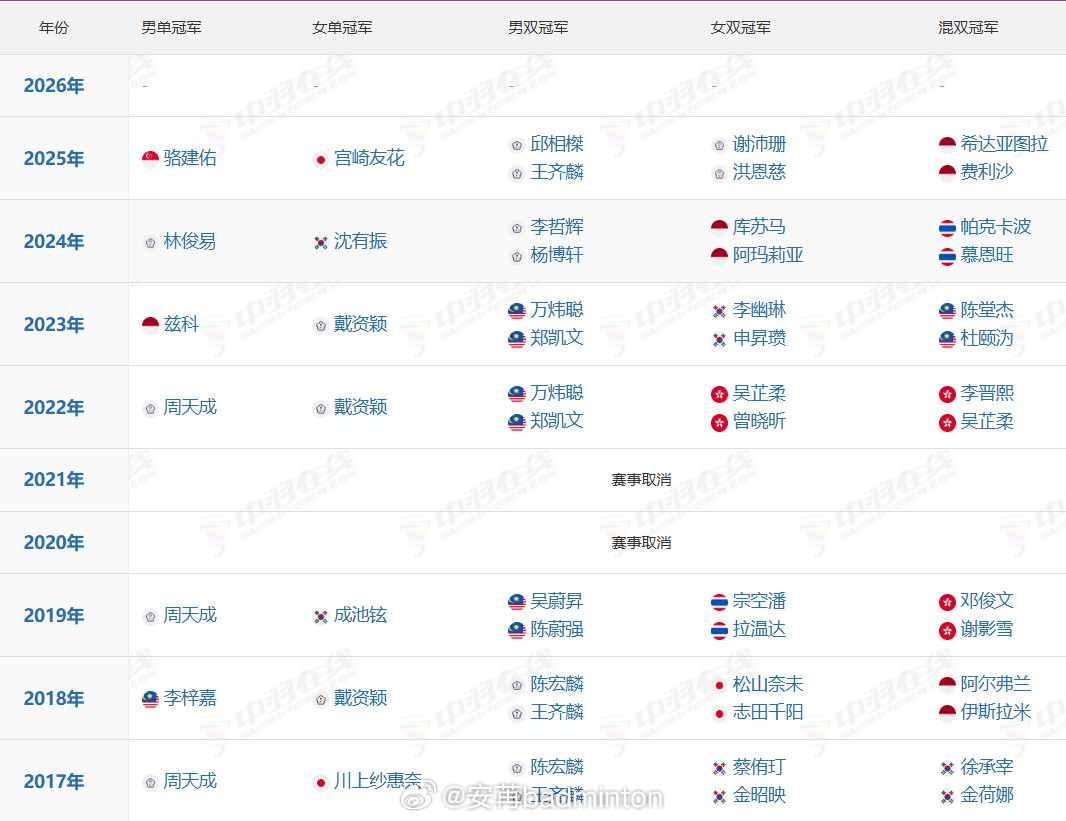
Task: Open the 2018年 year link
Action: 54,698
